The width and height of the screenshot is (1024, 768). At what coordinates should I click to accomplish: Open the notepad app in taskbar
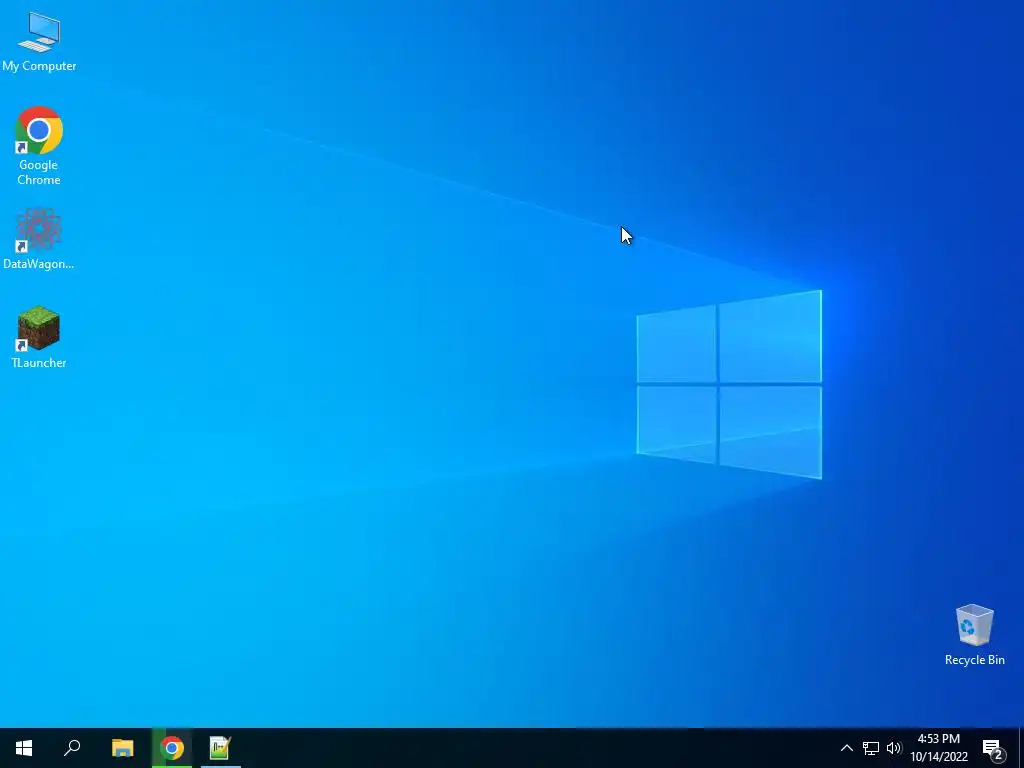221,748
